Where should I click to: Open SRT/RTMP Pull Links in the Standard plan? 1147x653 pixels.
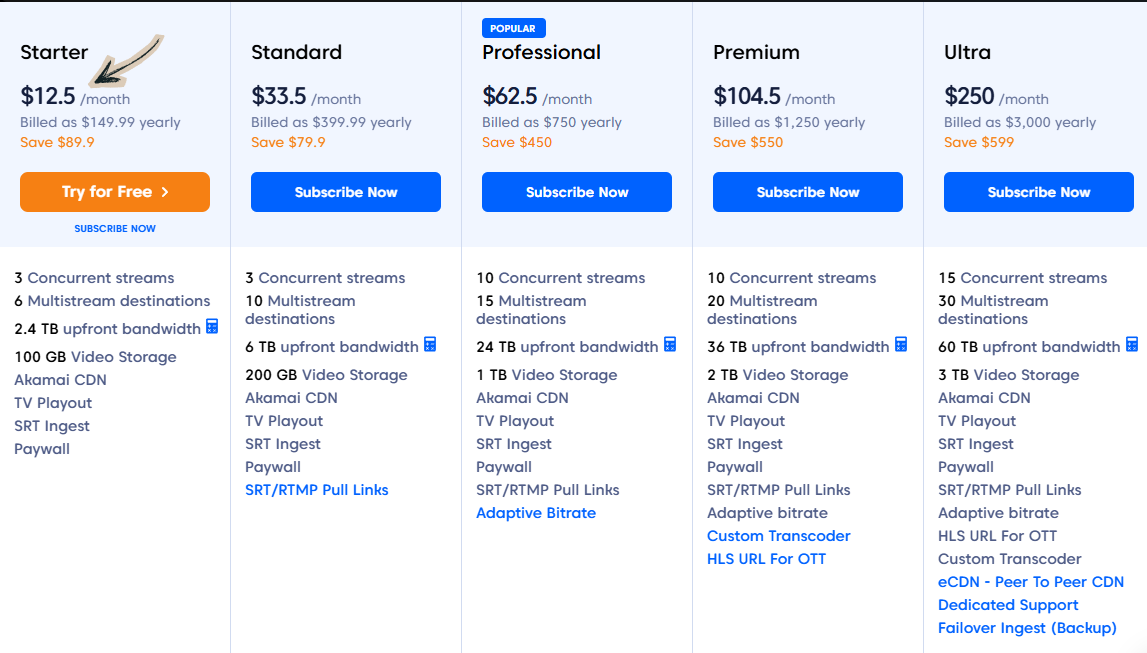pyautogui.click(x=317, y=490)
